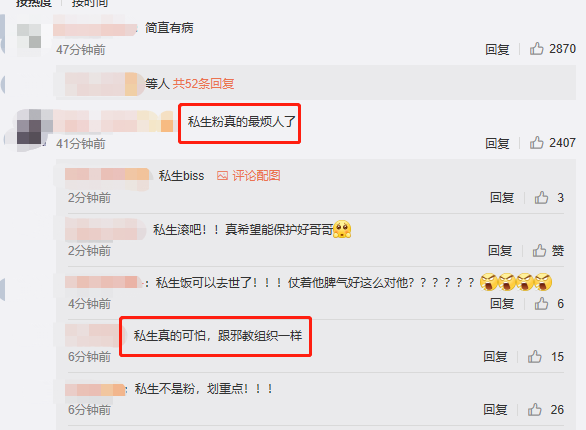Reply to 私生饭可以去世了 comment
The image size is (586, 430).
pos(502,304)
